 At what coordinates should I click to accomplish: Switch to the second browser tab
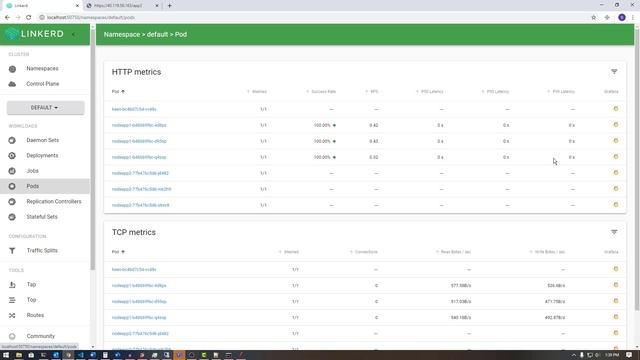pos(122,6)
